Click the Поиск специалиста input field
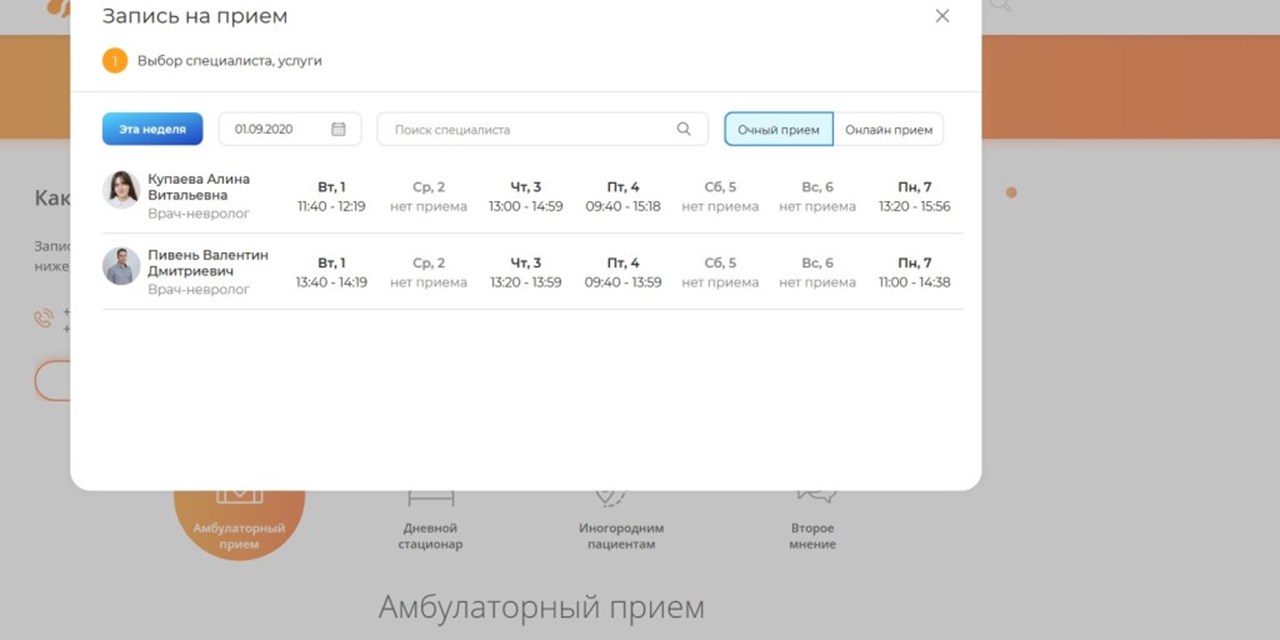The width and height of the screenshot is (1280, 640). pyautogui.click(x=510, y=128)
